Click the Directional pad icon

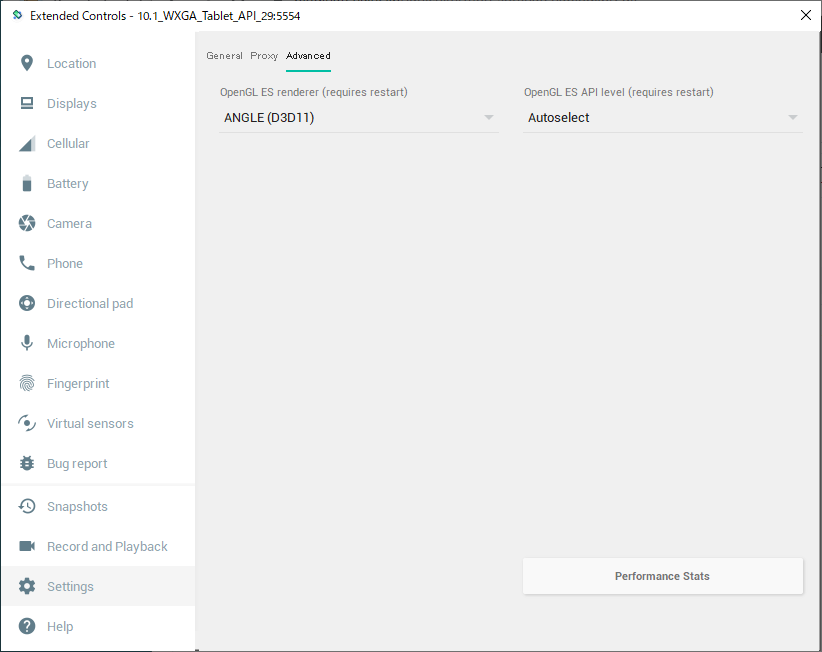click(27, 303)
